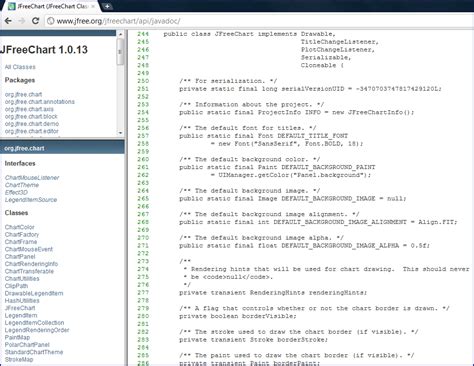
Task: Open the PaintMap class
Action: pyautogui.click(x=17, y=337)
